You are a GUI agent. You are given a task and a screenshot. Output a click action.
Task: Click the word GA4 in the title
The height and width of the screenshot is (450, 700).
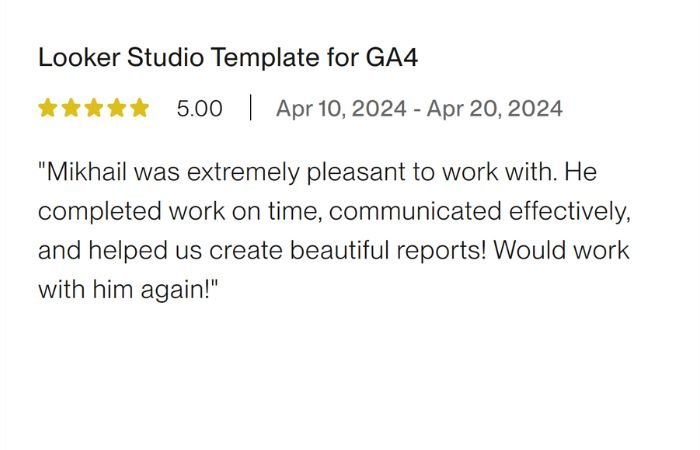point(391,58)
